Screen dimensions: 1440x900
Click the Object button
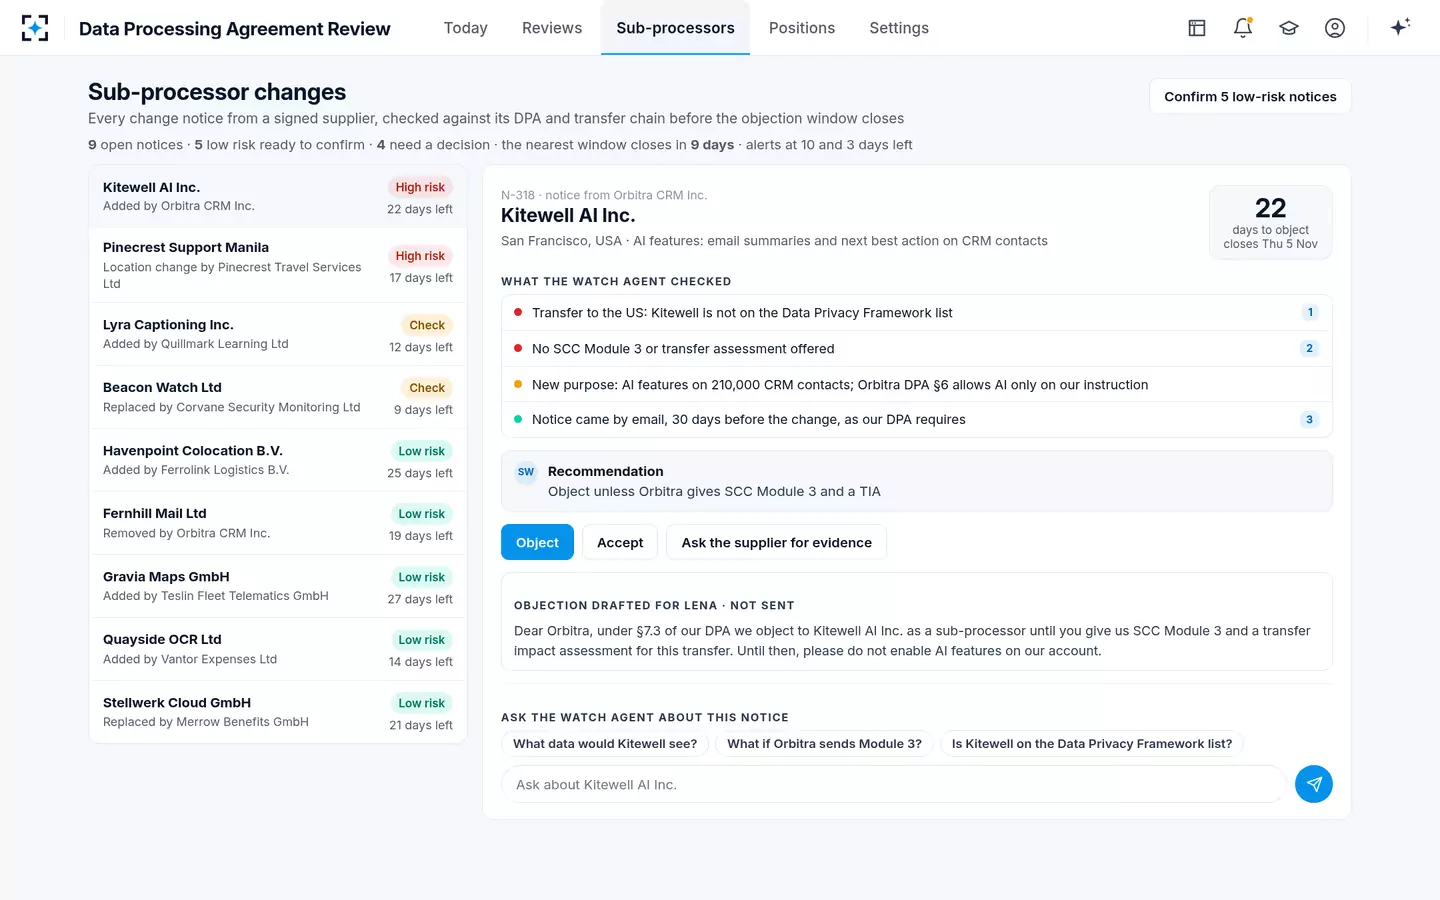click(537, 542)
